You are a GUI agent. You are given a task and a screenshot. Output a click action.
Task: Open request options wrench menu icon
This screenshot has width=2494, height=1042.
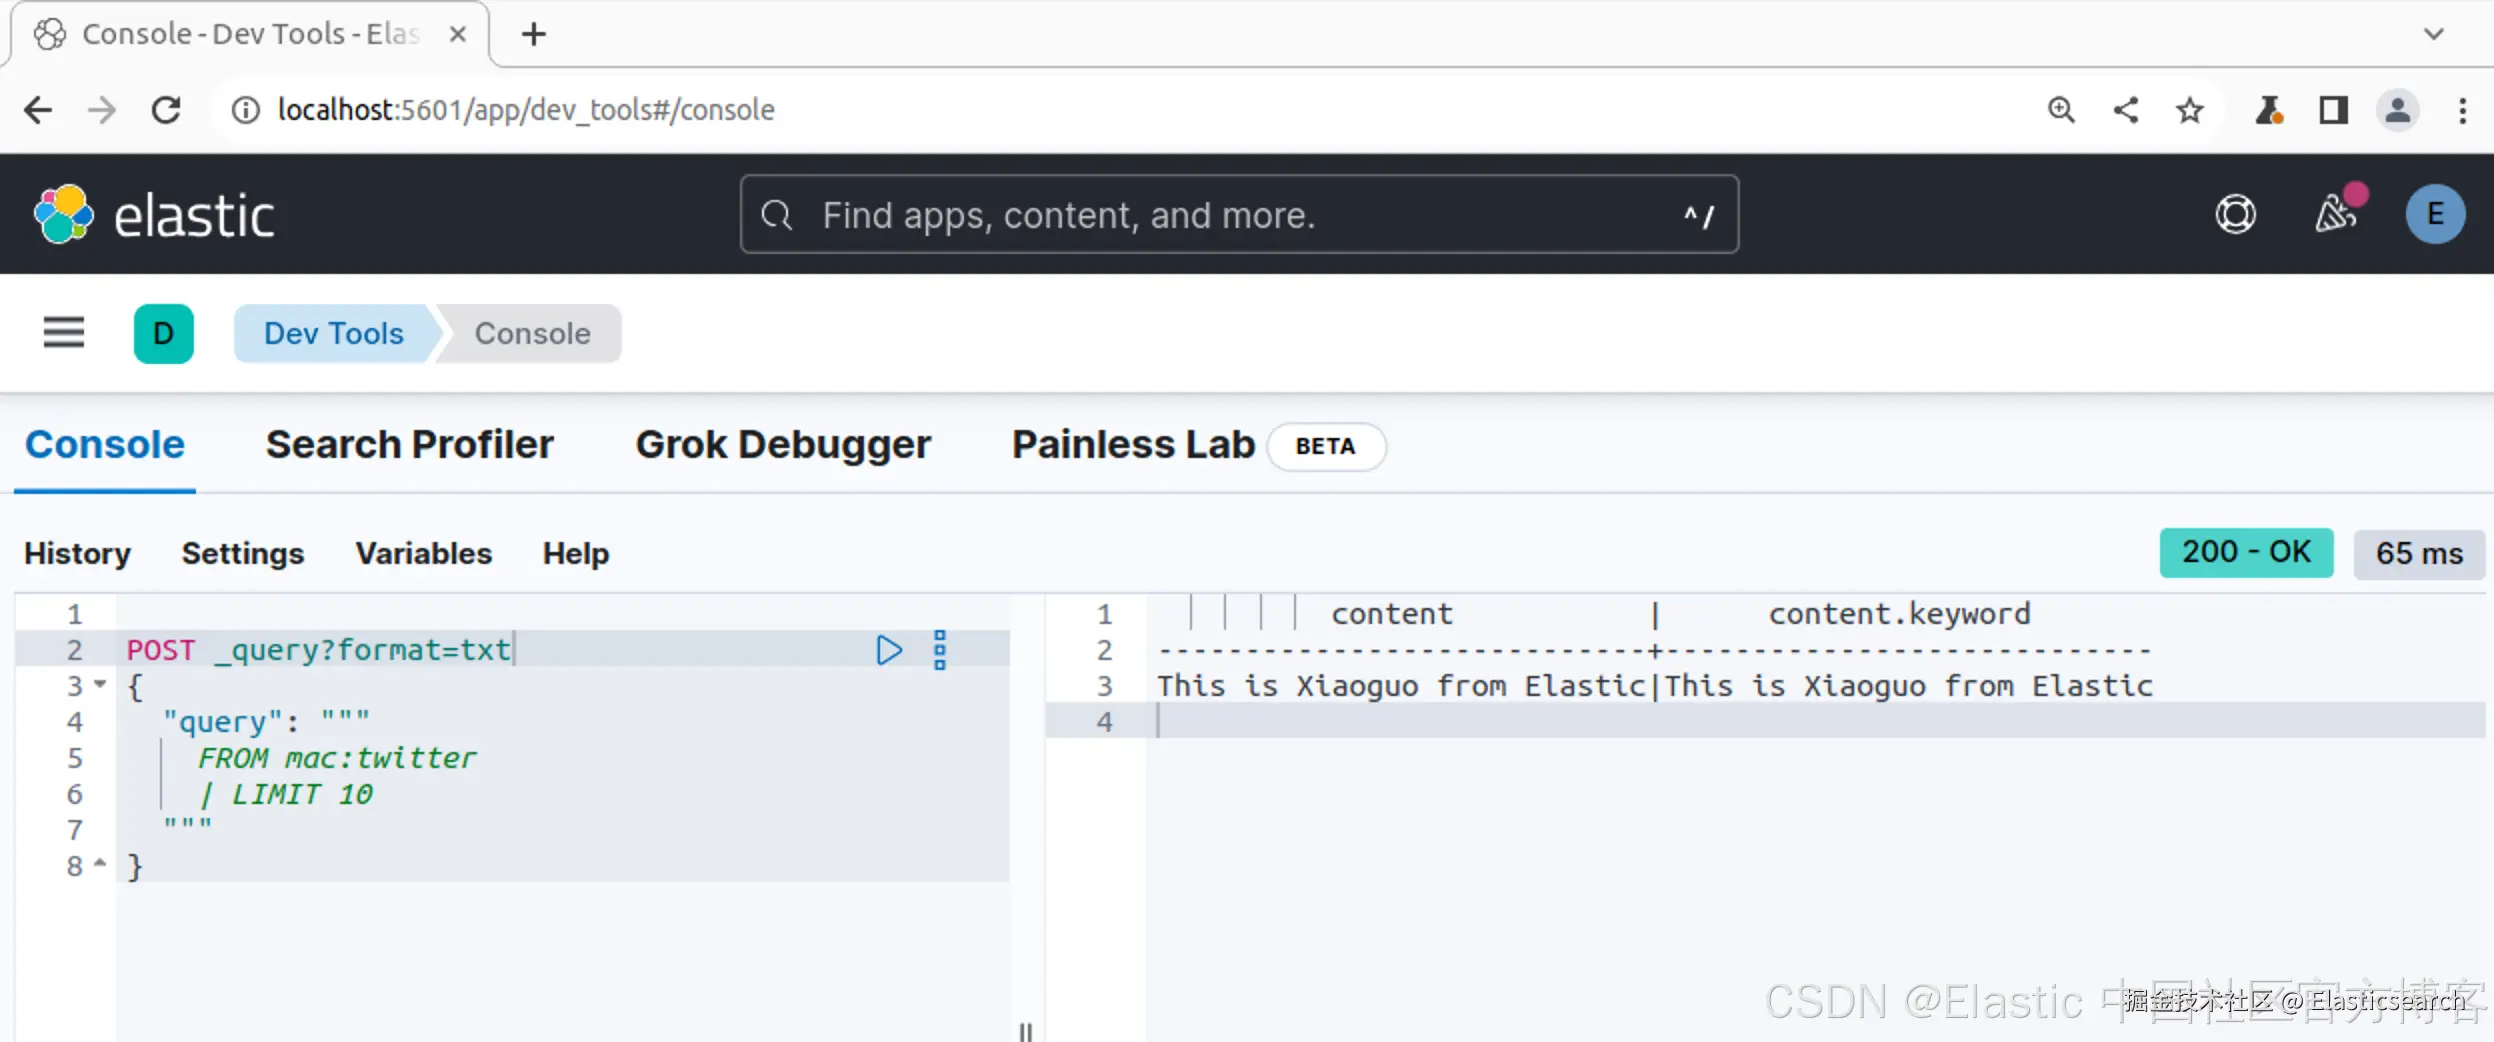[x=939, y=650]
